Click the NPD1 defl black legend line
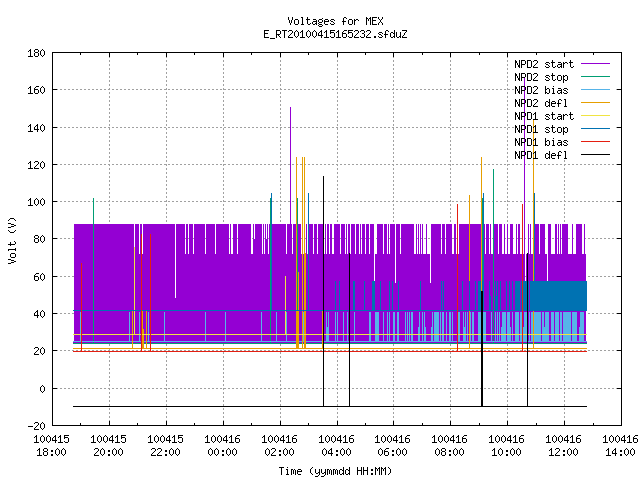Image resolution: width=640 pixels, height=480 pixels. [595, 155]
